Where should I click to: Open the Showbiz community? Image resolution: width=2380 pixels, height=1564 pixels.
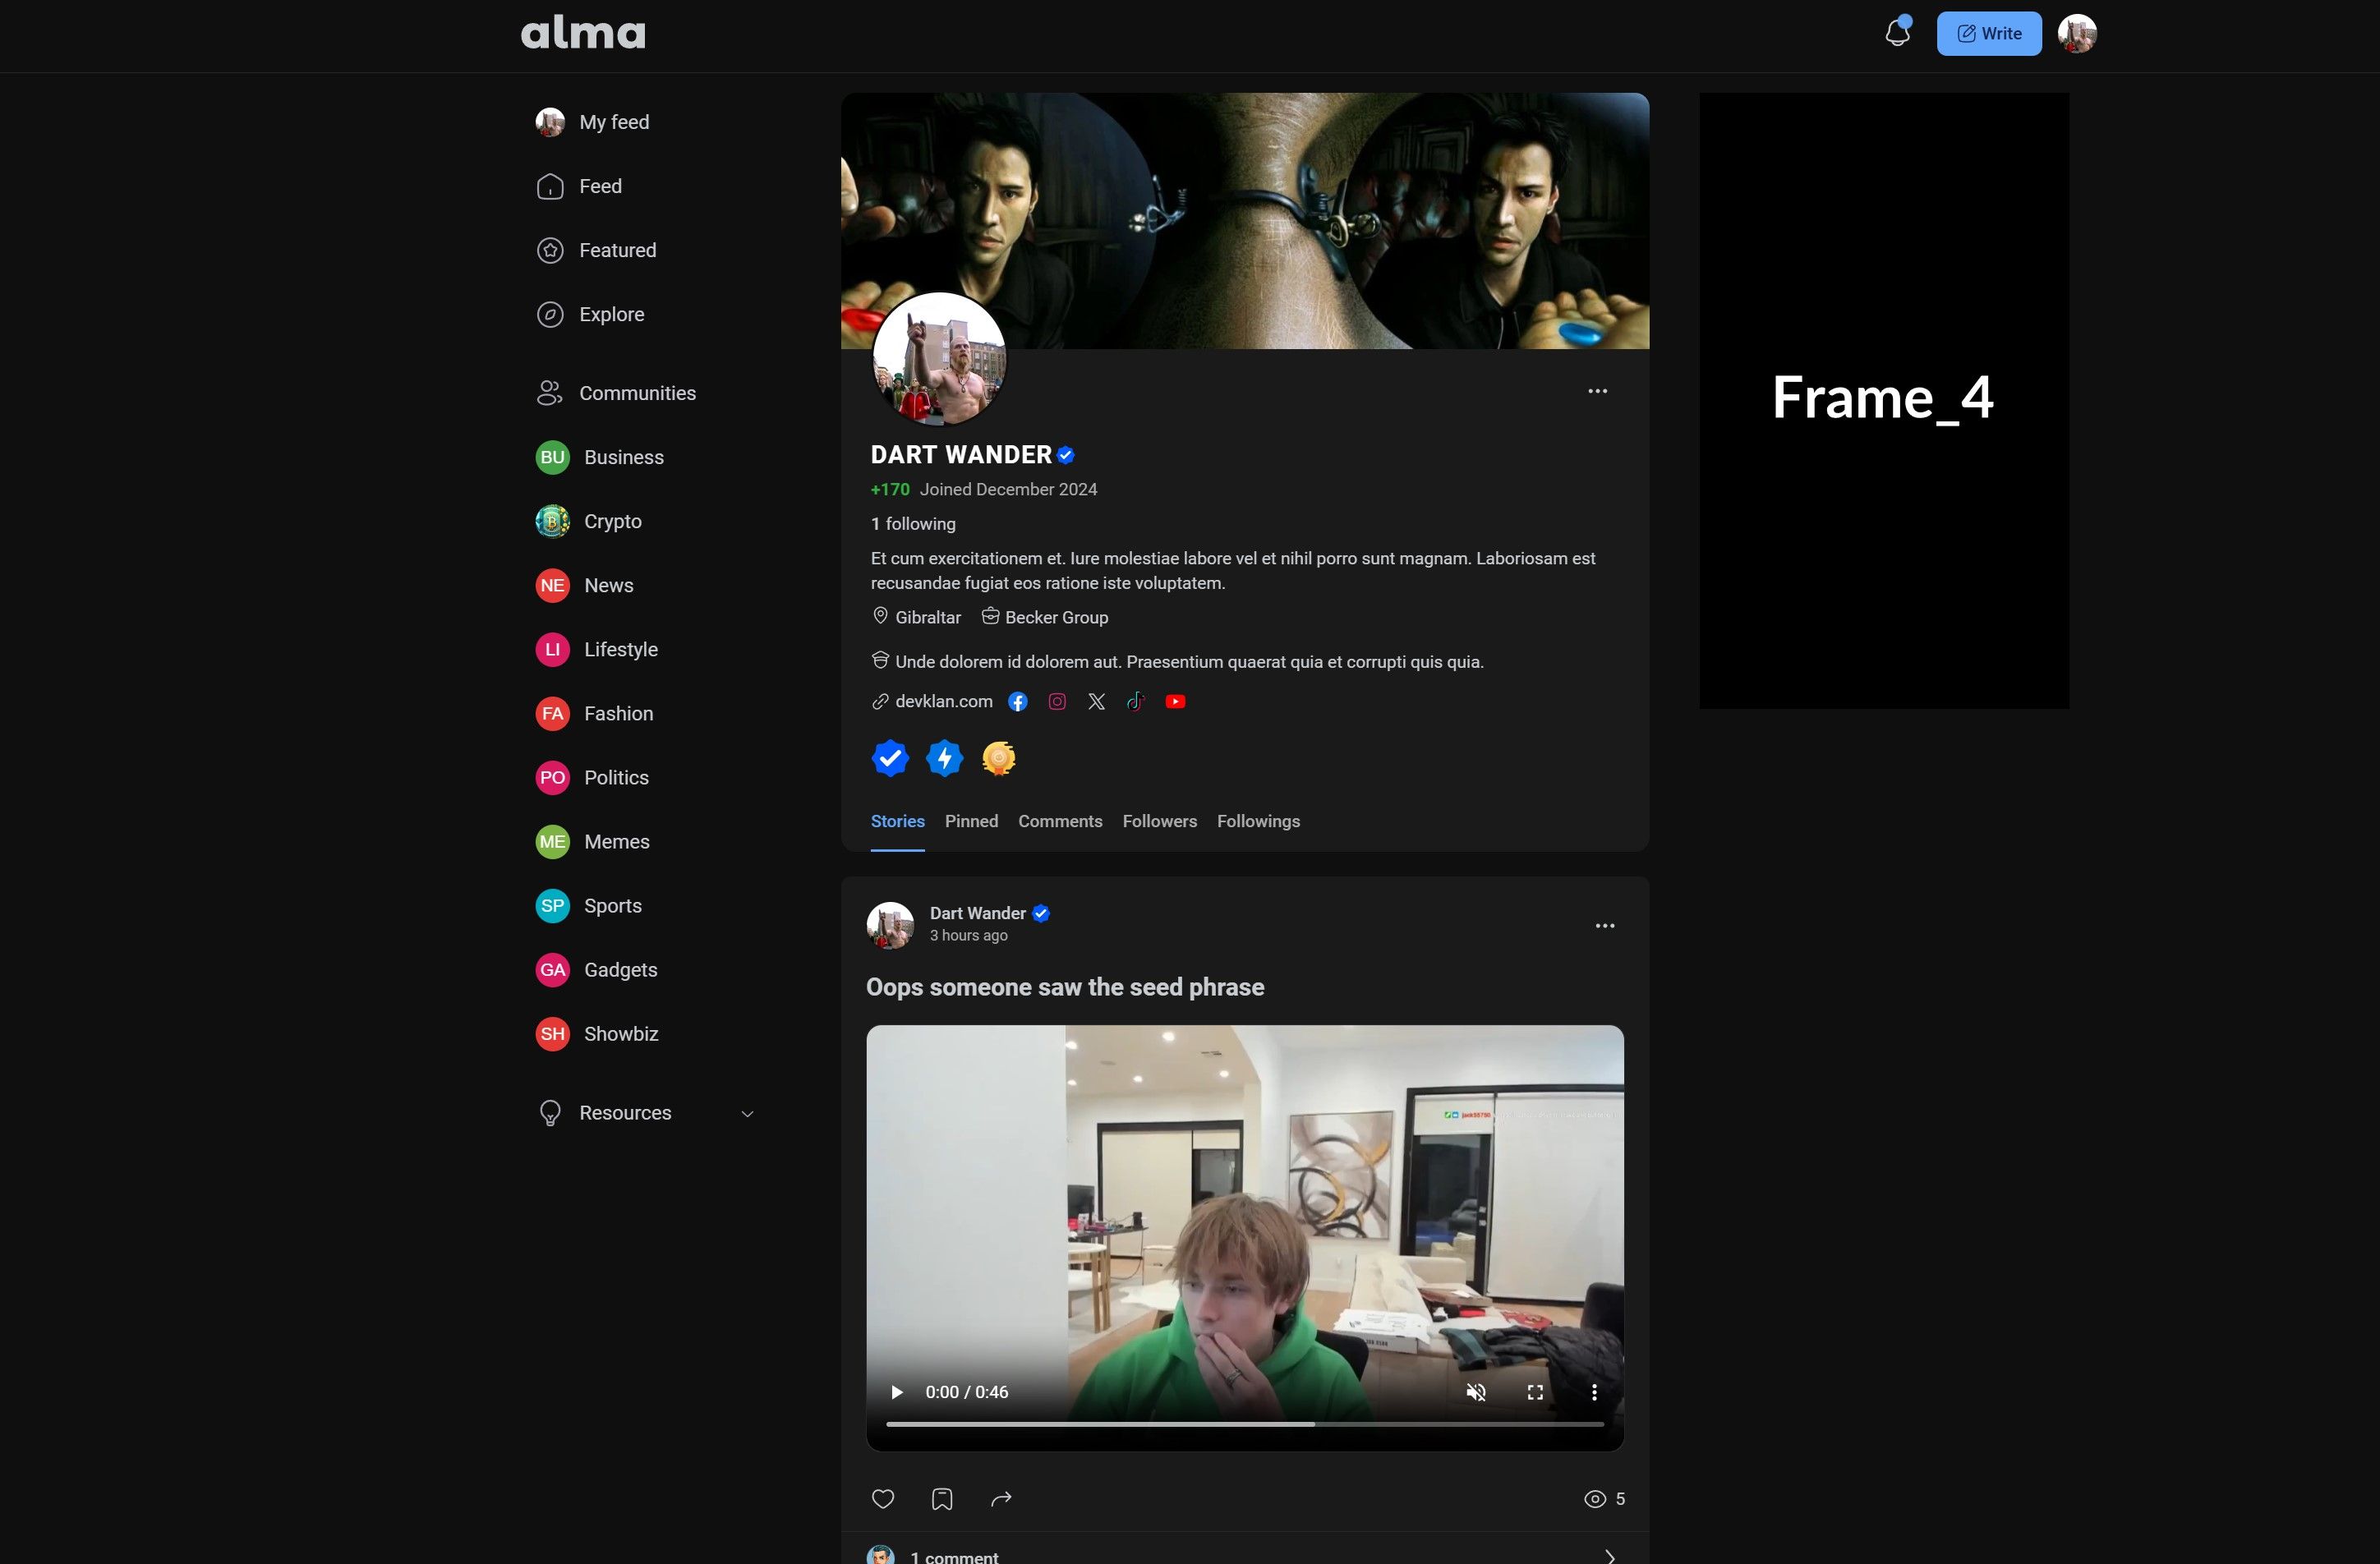597,1034
